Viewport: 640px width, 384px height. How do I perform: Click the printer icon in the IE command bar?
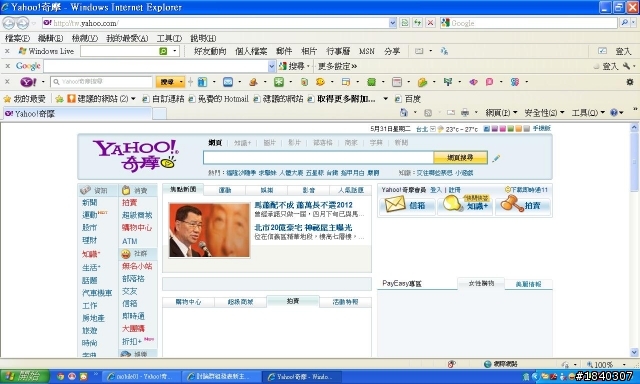pyautogui.click(x=464, y=112)
